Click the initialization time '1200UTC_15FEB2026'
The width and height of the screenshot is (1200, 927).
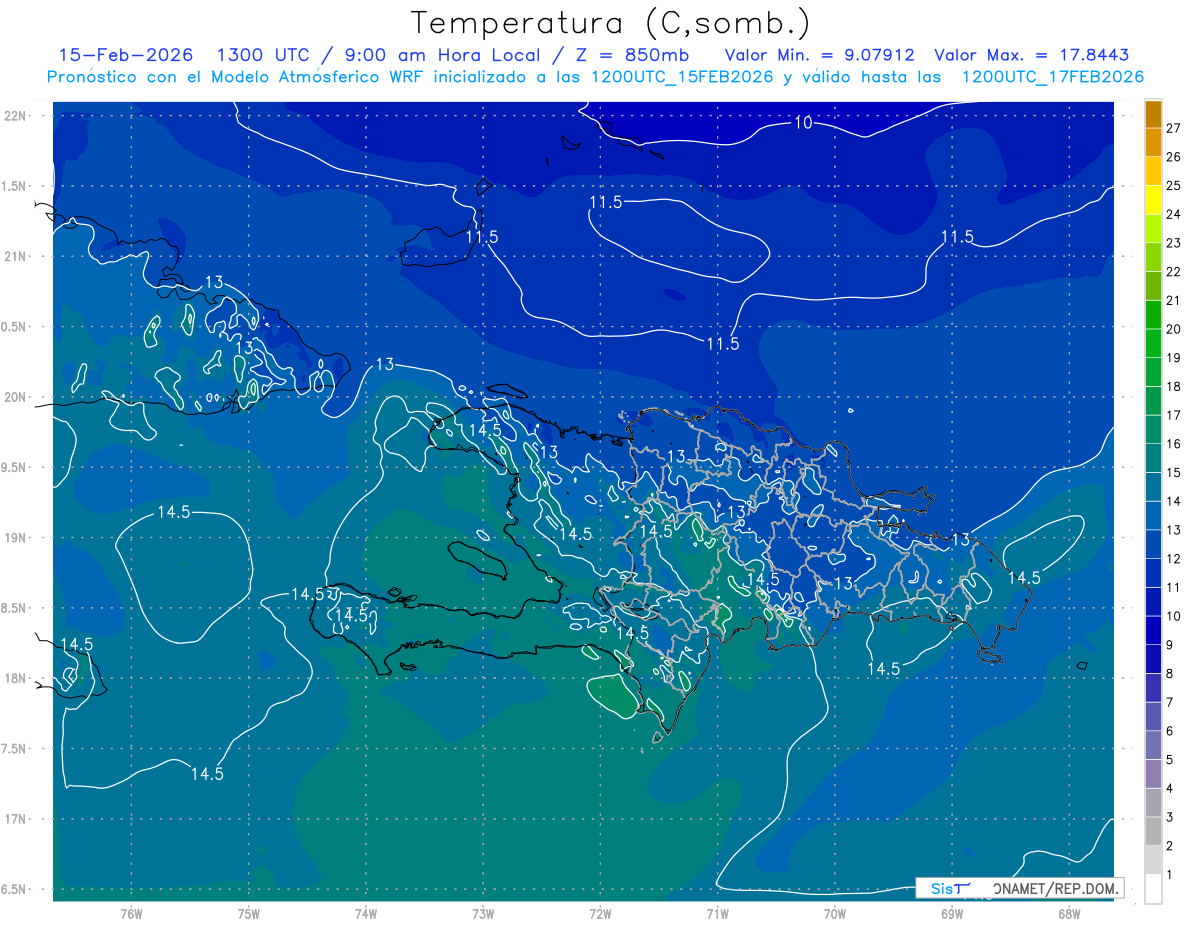(x=682, y=77)
